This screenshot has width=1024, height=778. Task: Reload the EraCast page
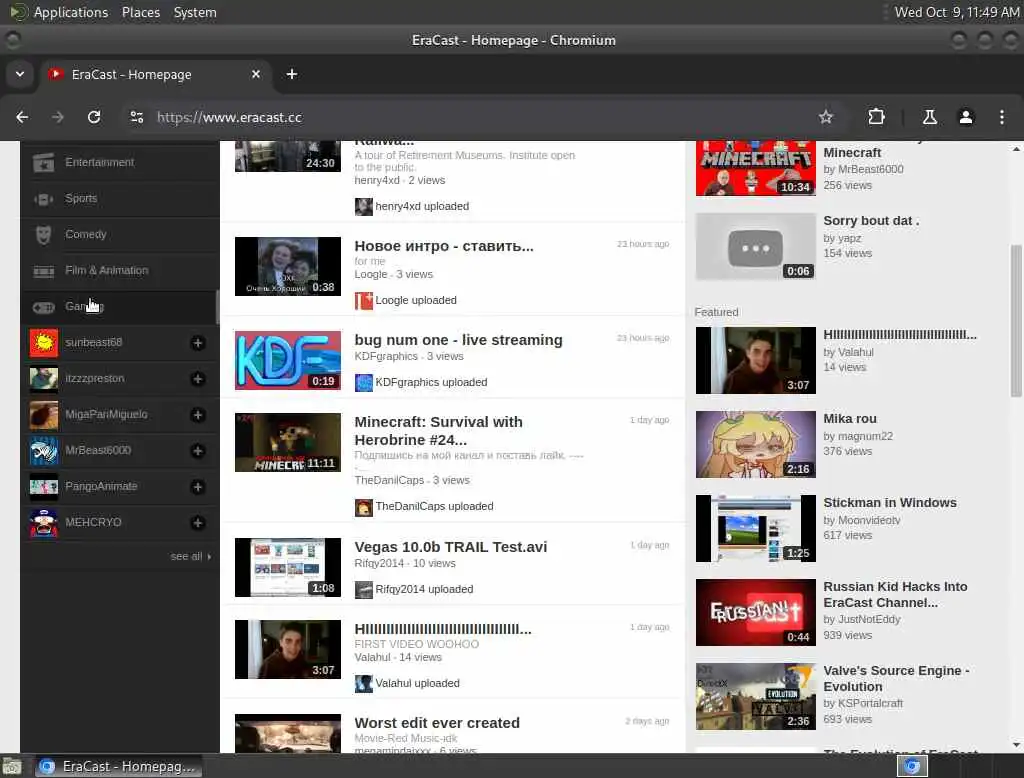tap(94, 117)
